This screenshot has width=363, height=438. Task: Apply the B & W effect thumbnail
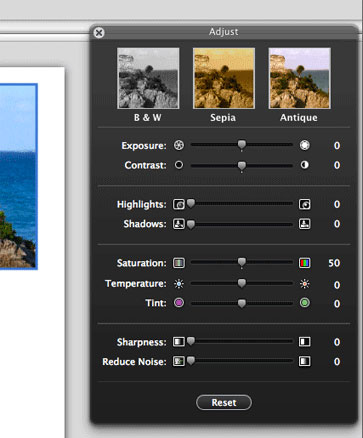[148, 78]
